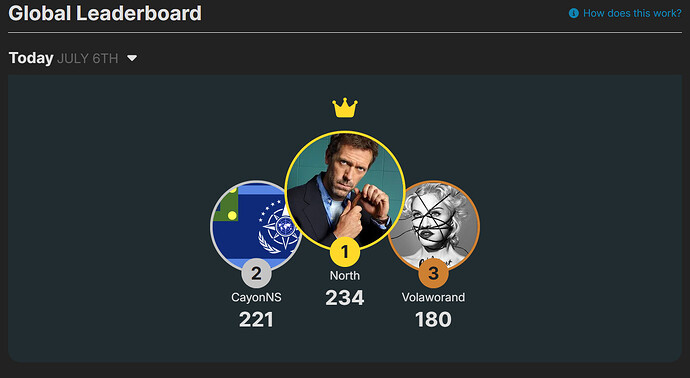Click the Today JULY 6TH label
The image size is (690, 378).
63,58
